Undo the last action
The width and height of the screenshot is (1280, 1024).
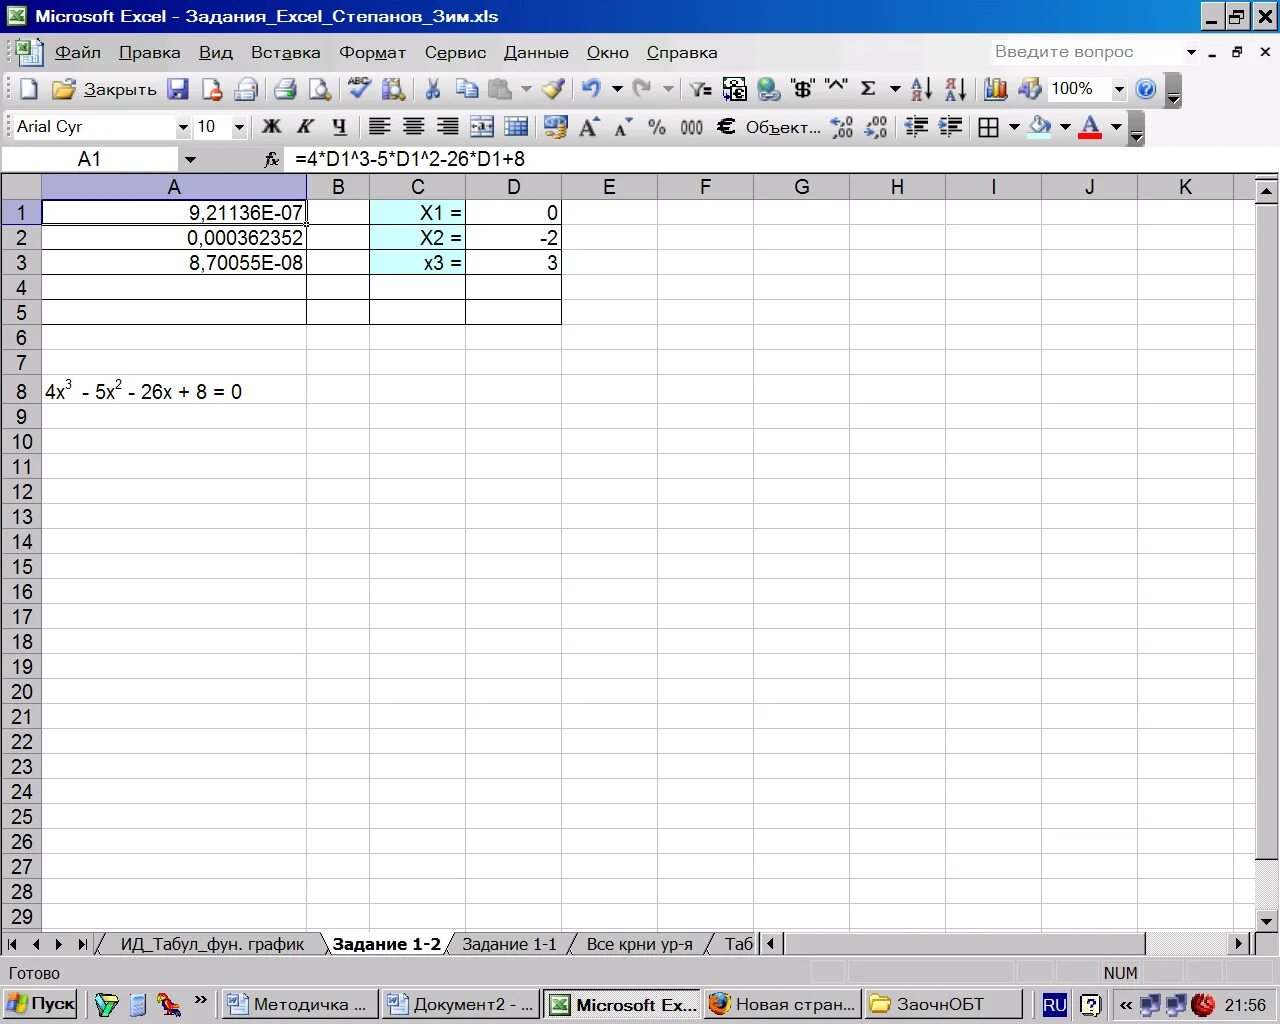click(x=592, y=89)
